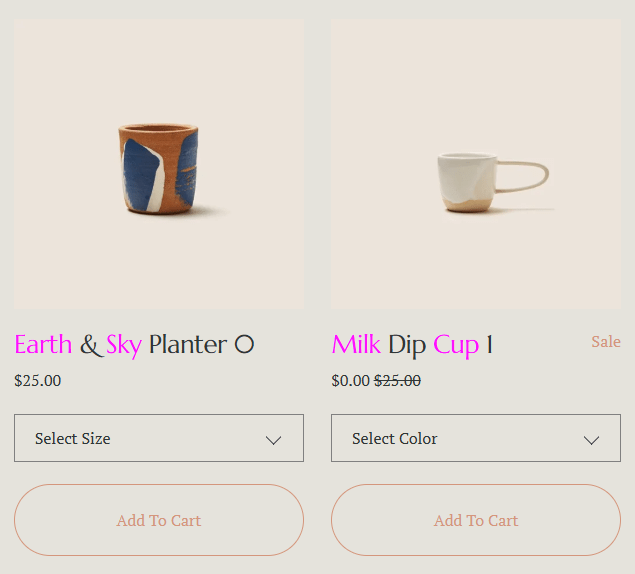Click the white mug with the handle

493,182
